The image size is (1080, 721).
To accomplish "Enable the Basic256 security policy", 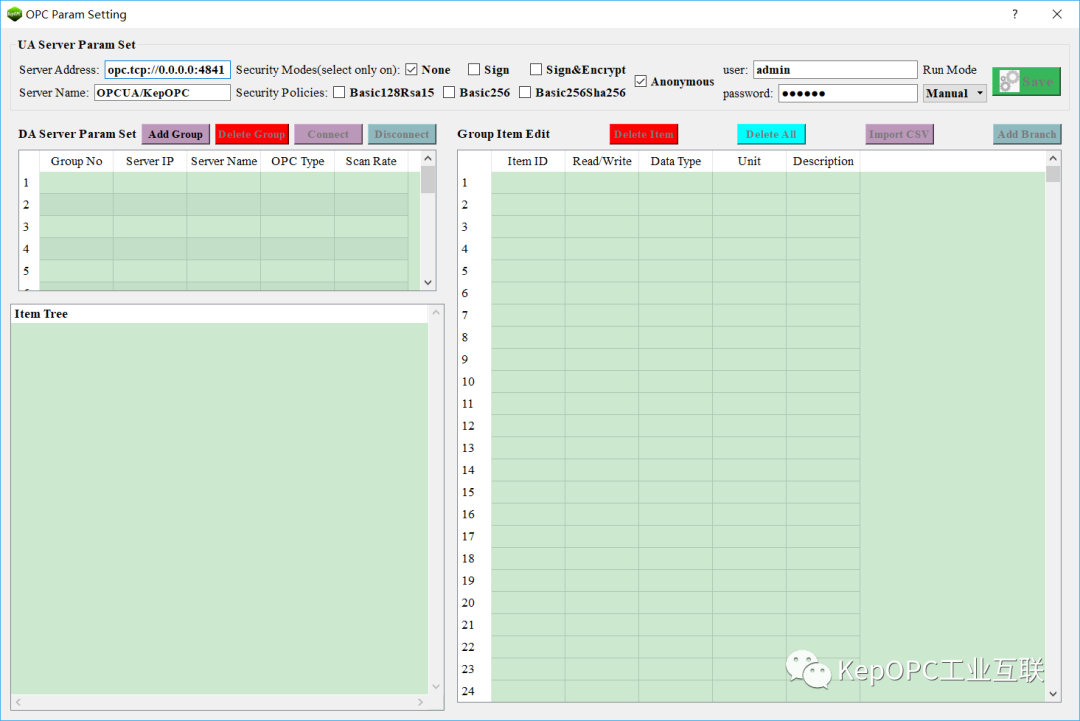I will point(449,92).
